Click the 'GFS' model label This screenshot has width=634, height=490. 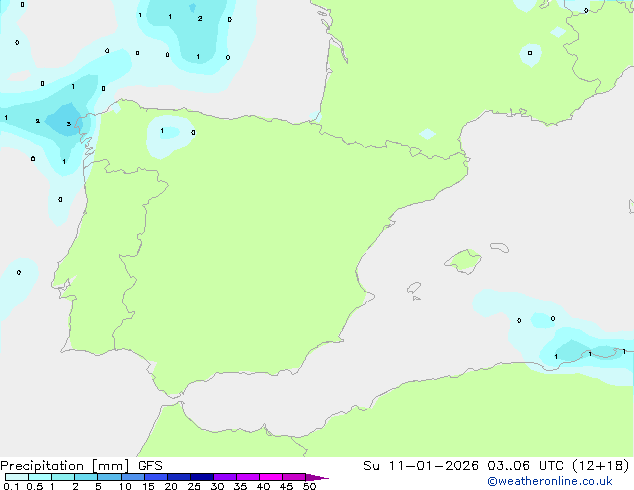click(x=150, y=466)
